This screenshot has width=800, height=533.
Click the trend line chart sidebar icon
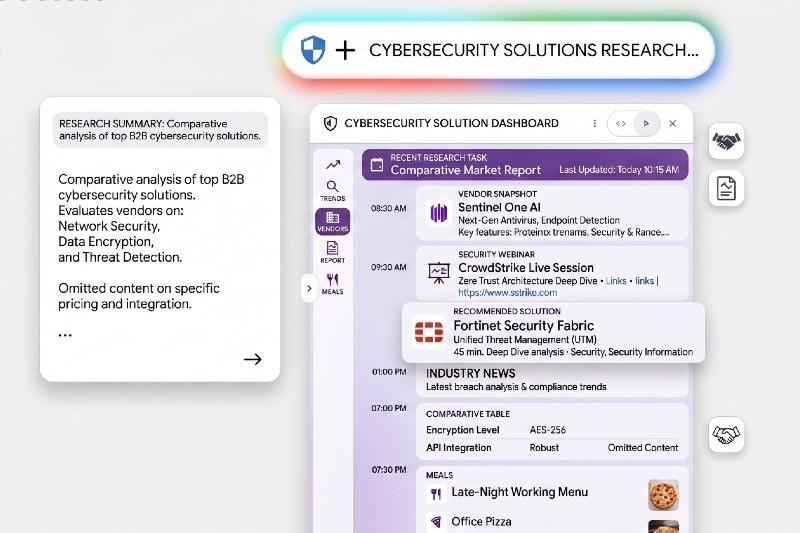tap(333, 165)
